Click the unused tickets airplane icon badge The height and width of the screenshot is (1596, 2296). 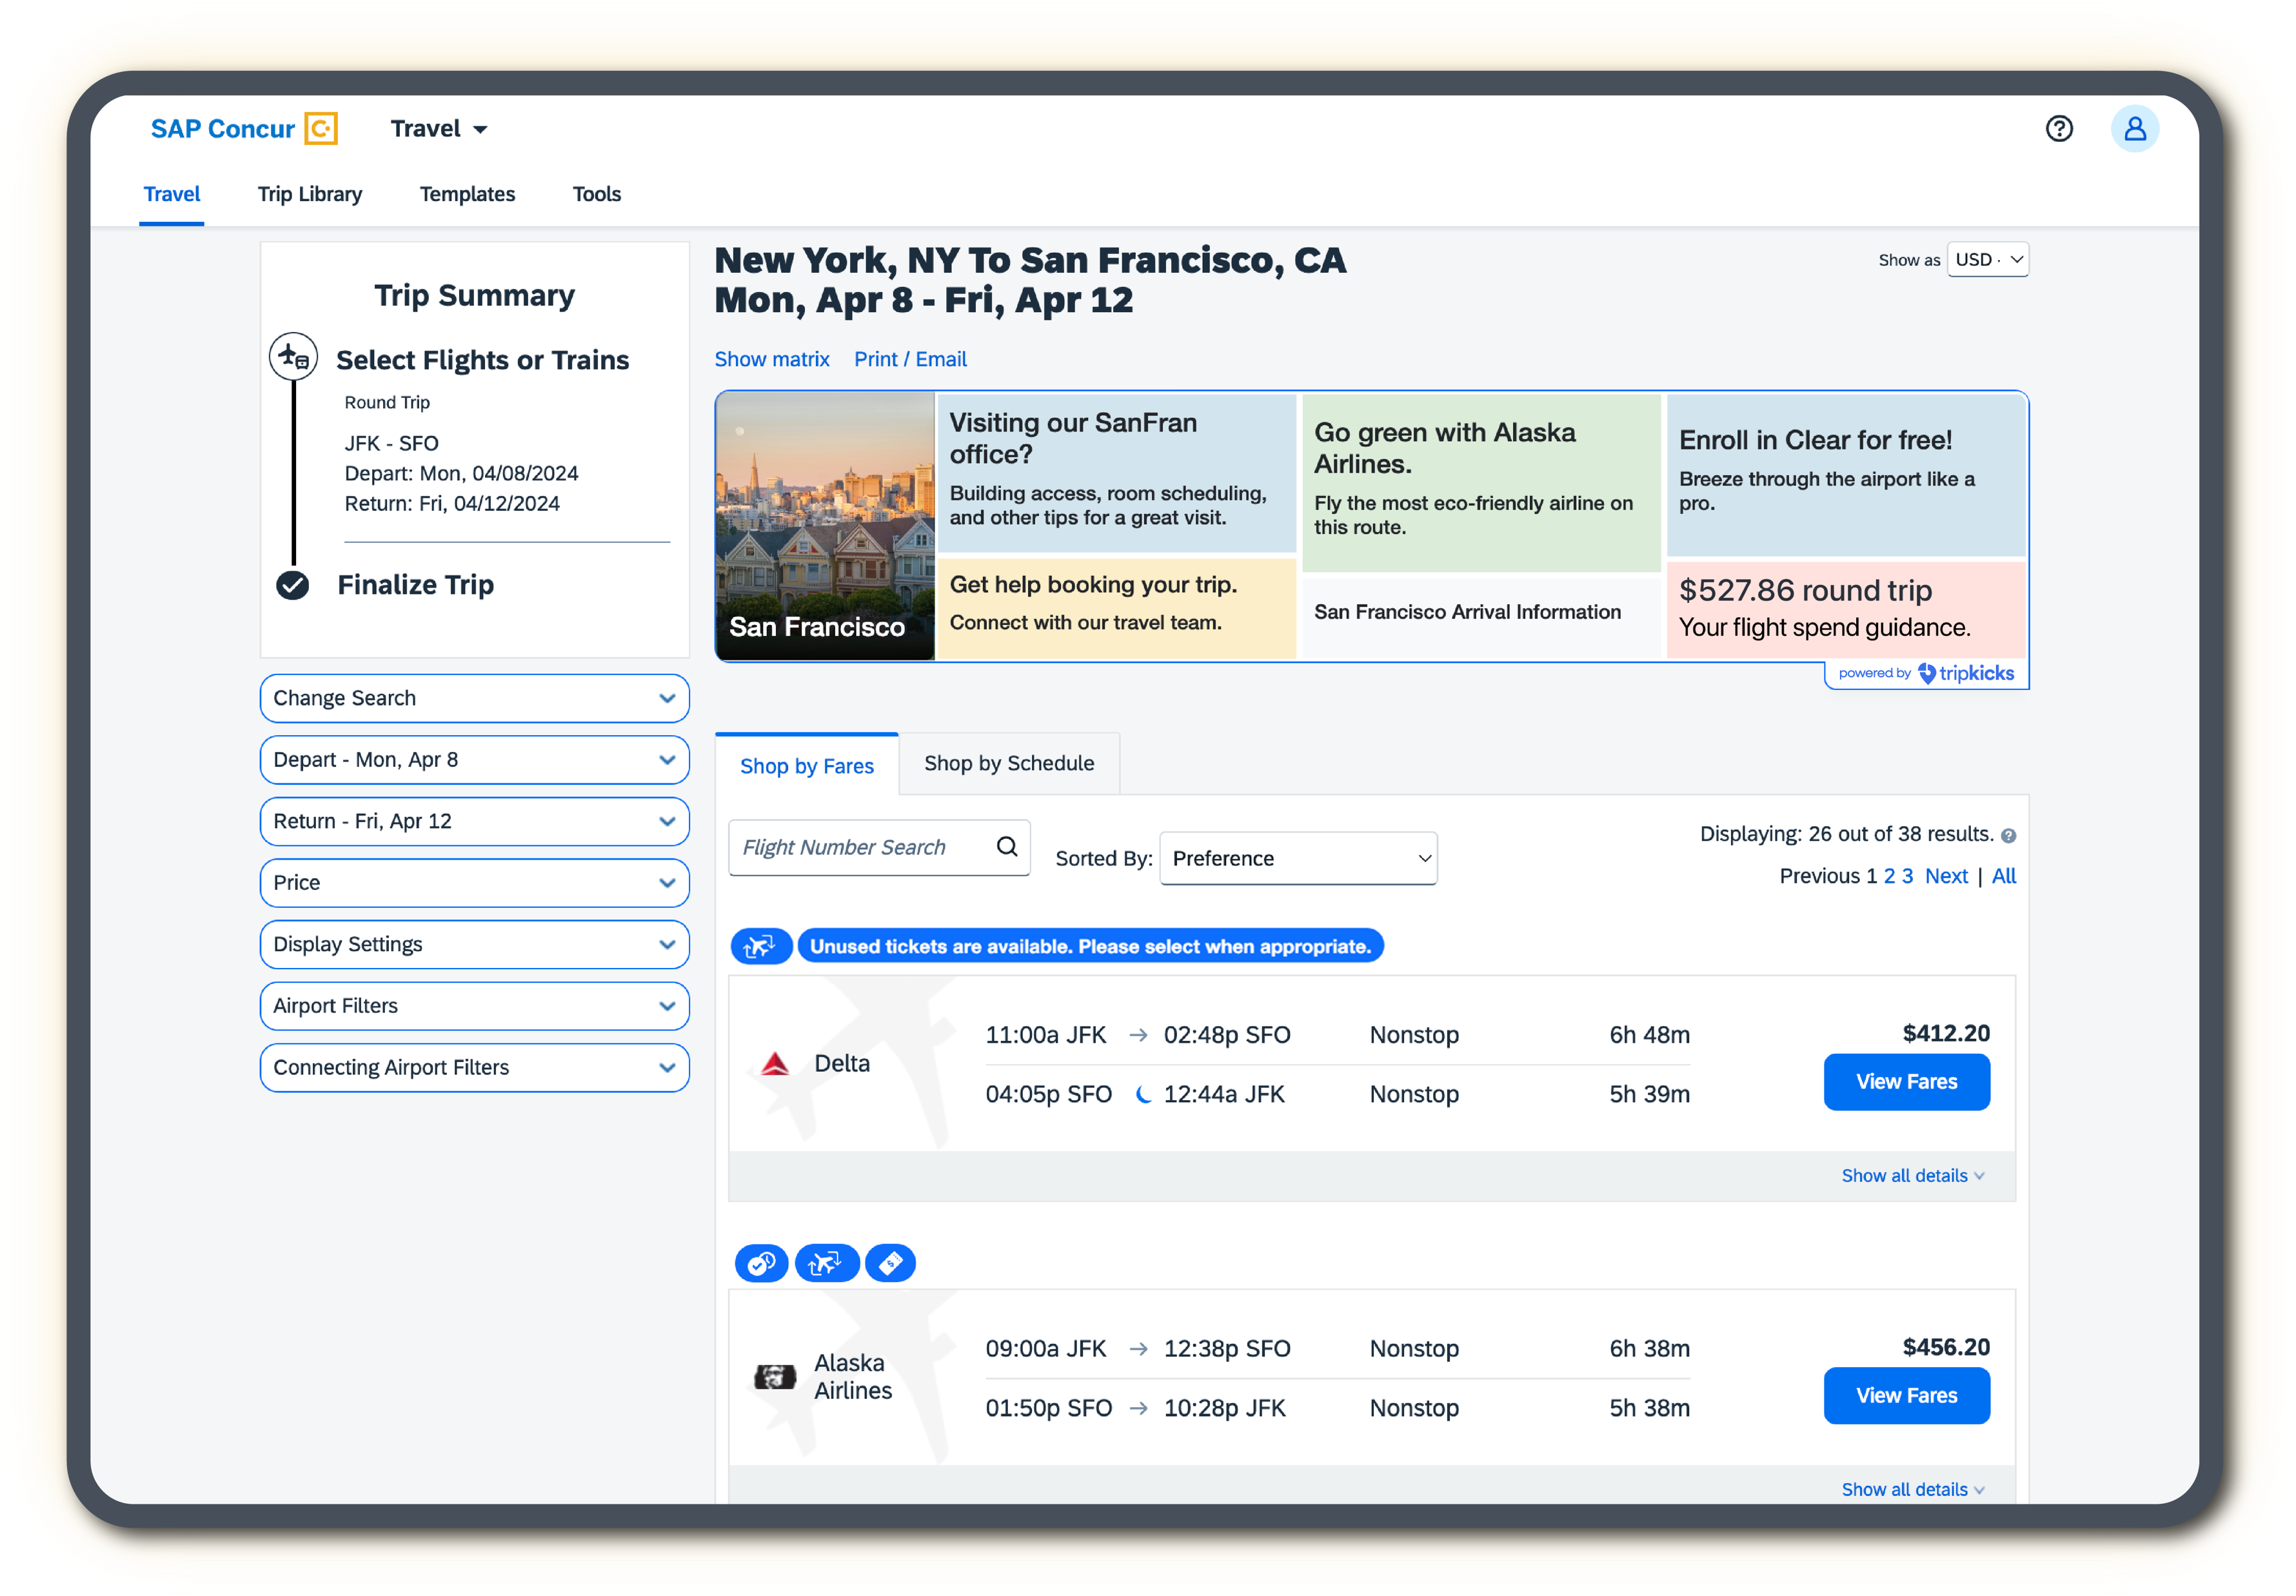761,946
